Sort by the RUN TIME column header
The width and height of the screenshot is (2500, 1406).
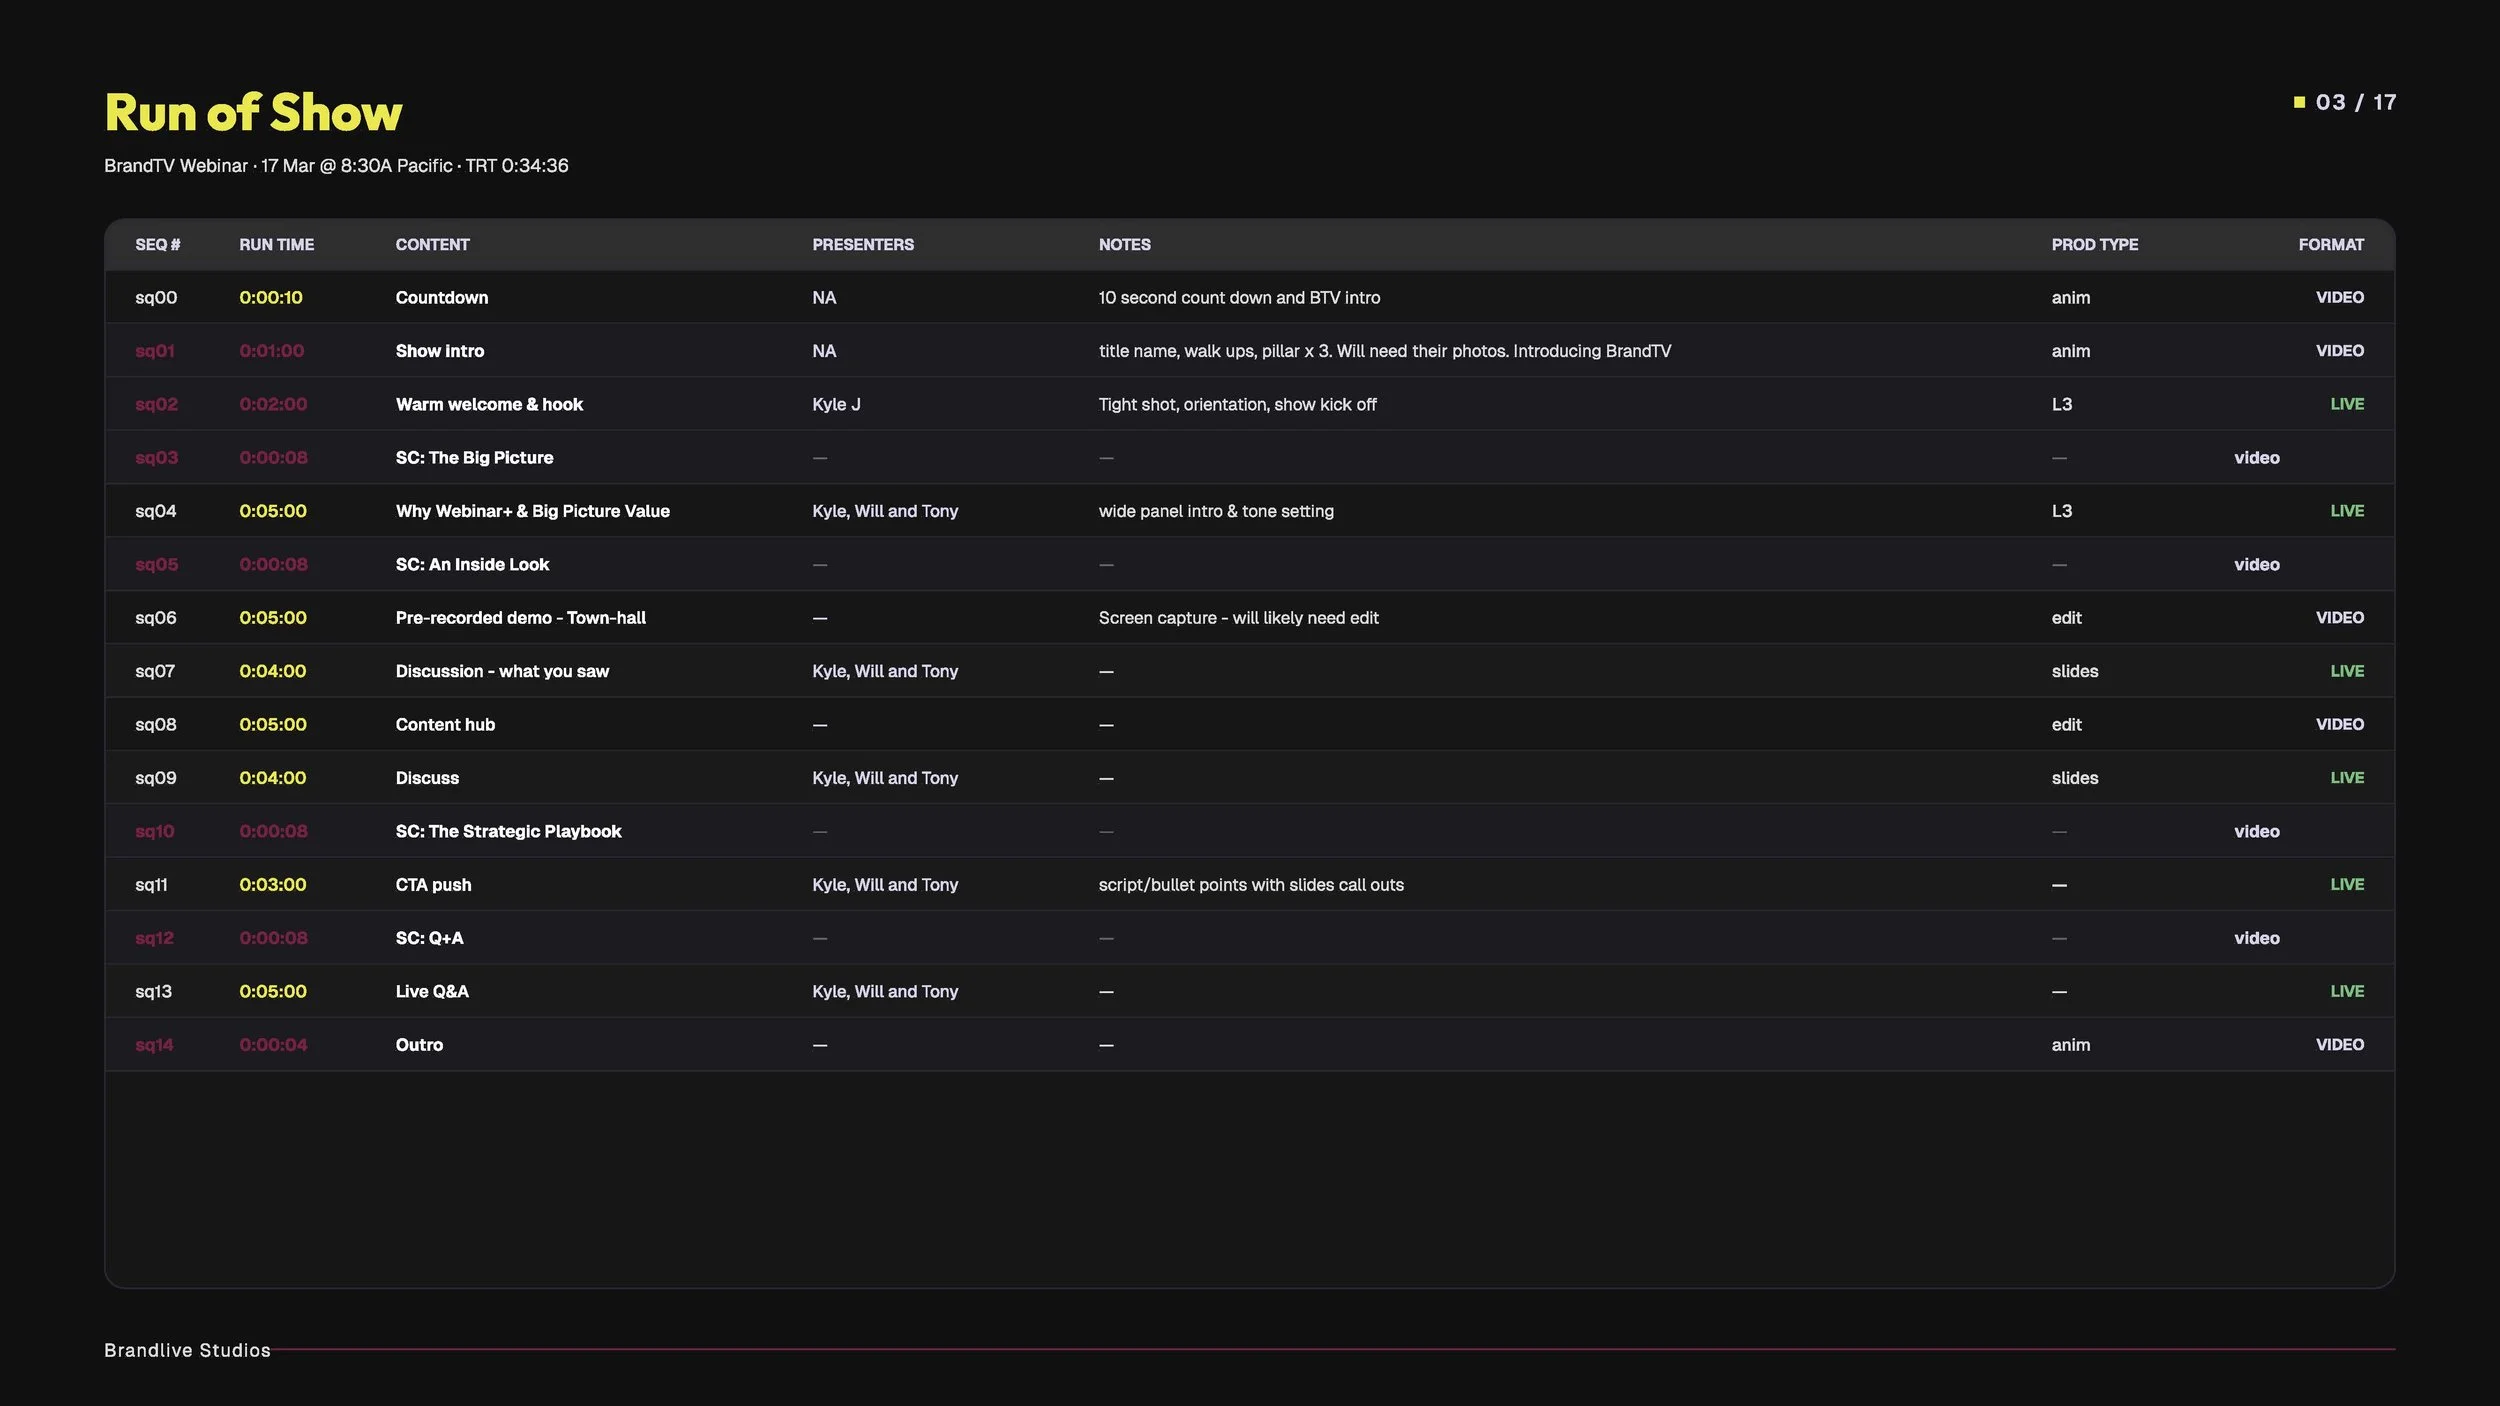click(276, 245)
